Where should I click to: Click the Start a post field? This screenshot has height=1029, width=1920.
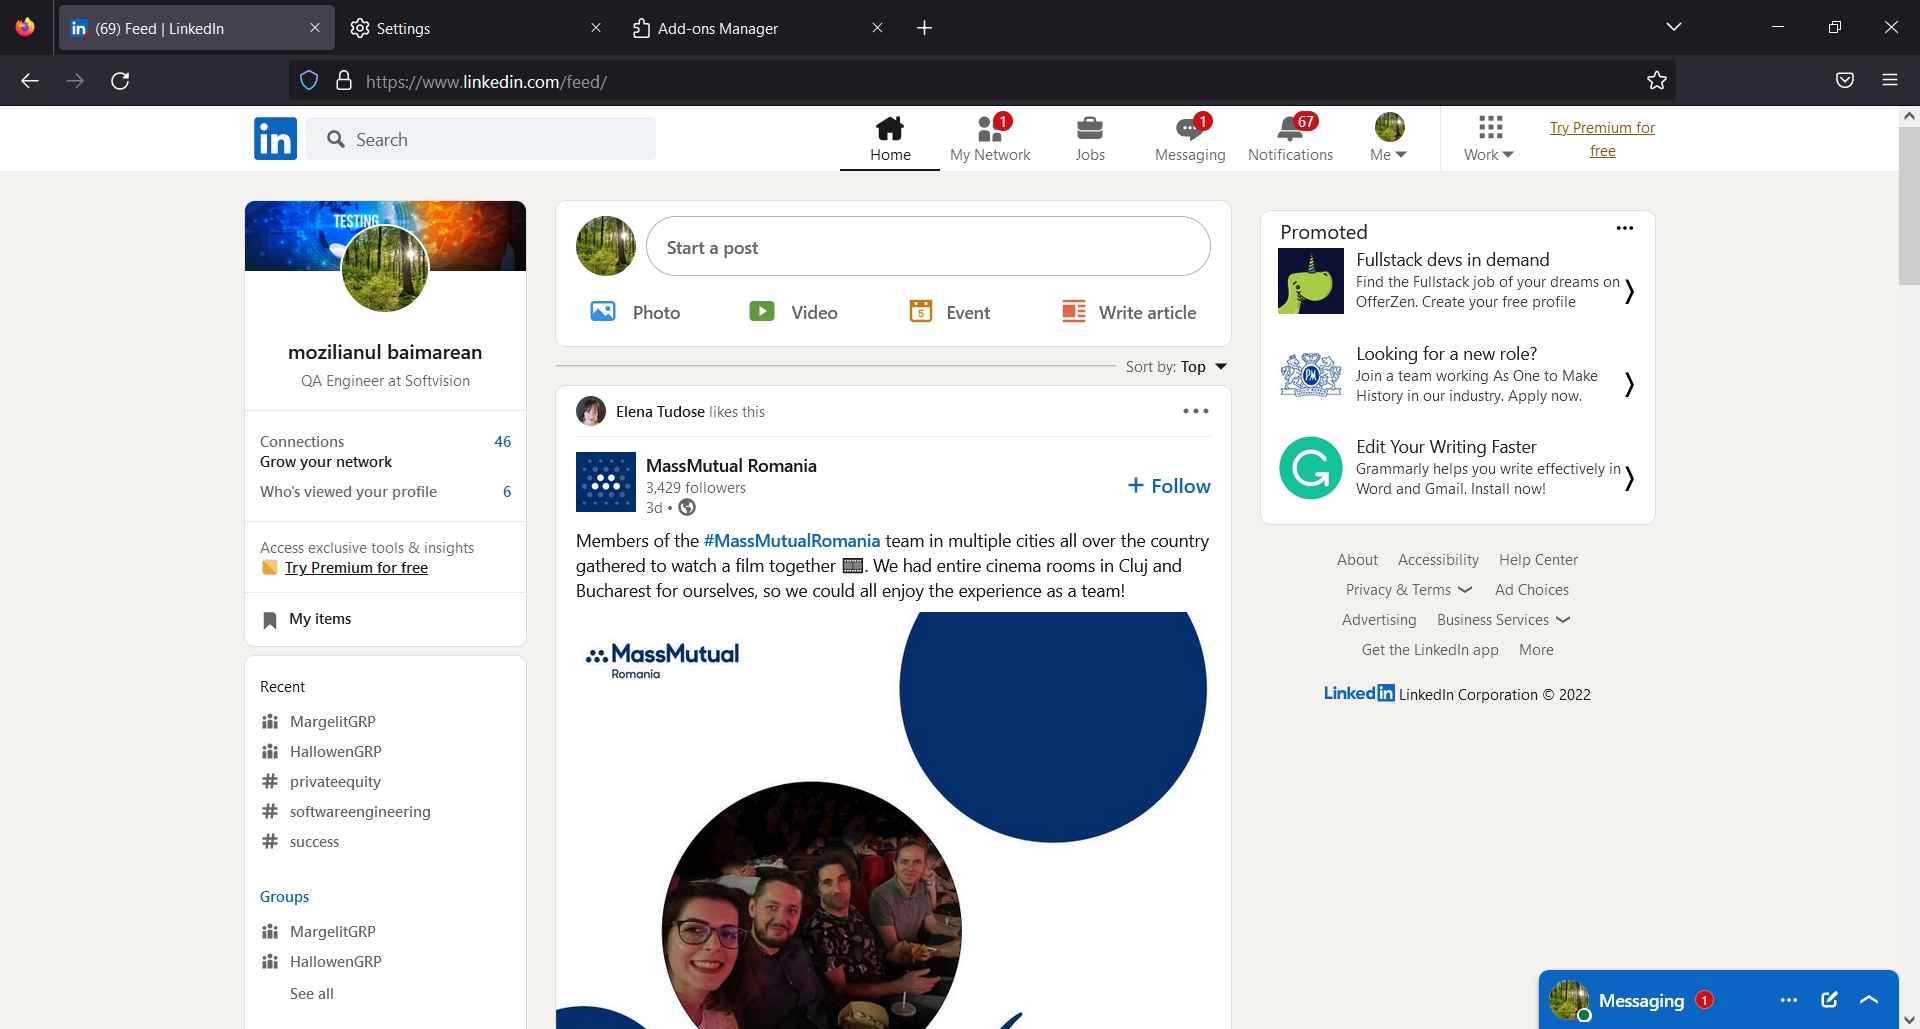(x=928, y=246)
